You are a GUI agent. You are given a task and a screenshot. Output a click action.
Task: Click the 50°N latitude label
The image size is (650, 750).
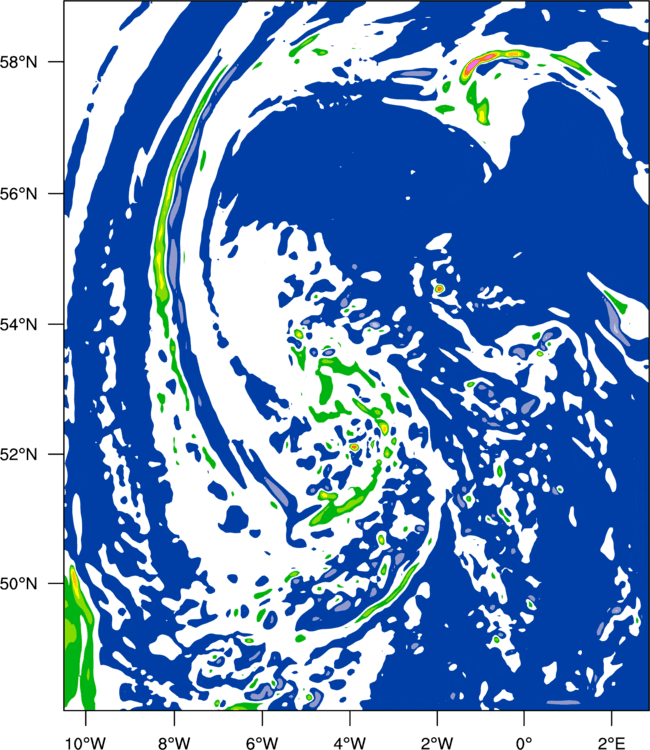point(19,584)
